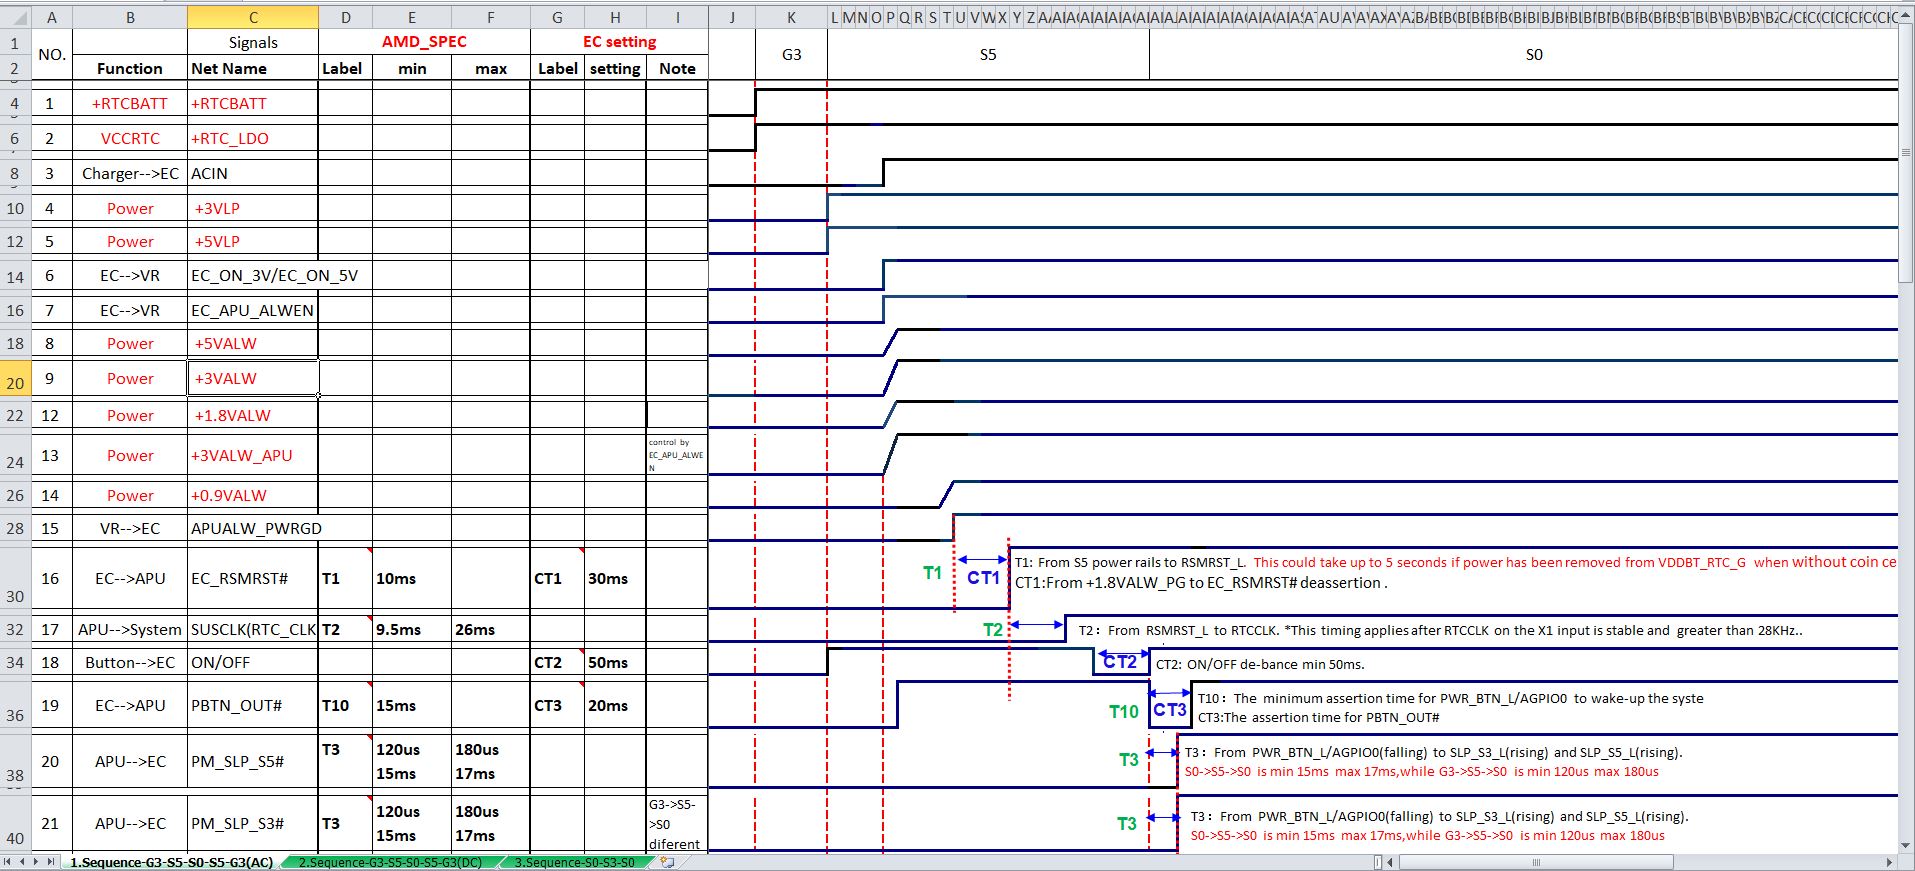This screenshot has width=1915, height=871.
Task: Click the Select All corner box
Action: 15,17
